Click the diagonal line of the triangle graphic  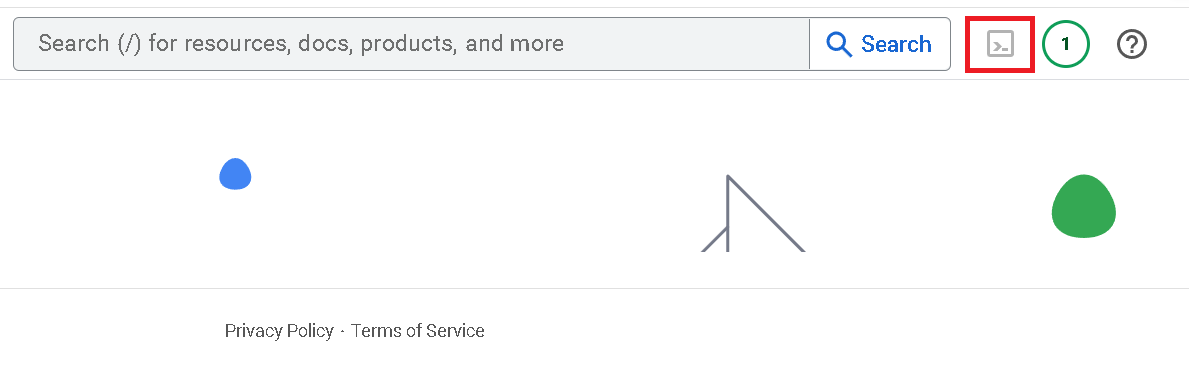coord(766,213)
